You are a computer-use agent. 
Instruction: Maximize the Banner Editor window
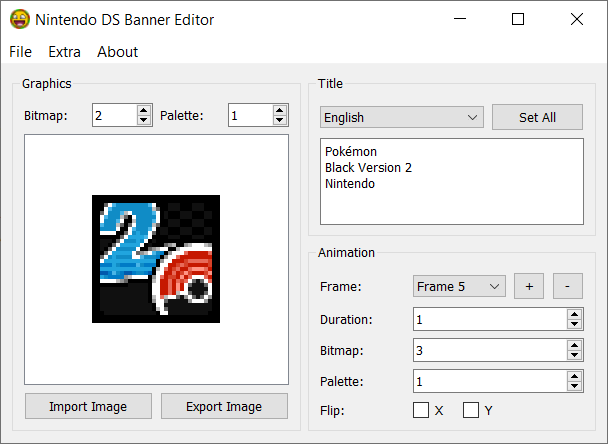tap(518, 19)
